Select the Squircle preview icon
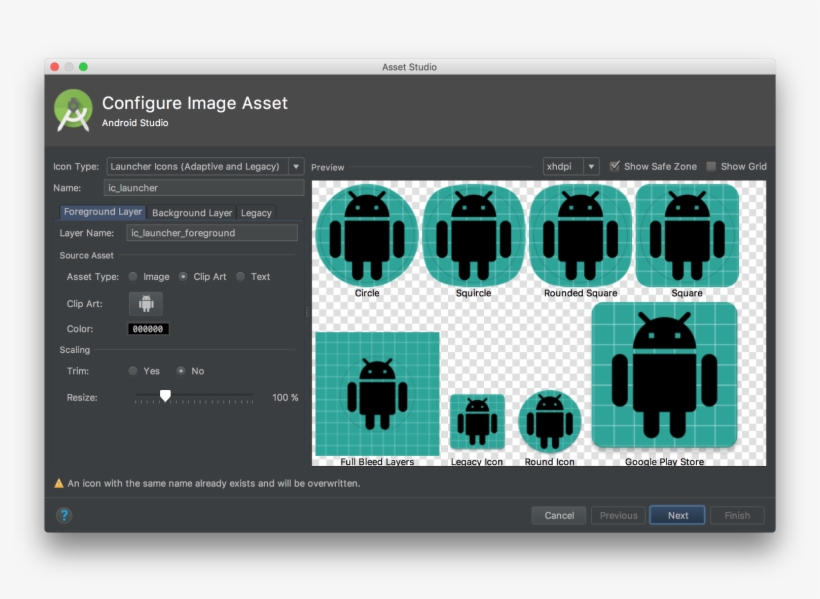820x599 pixels. [473, 235]
